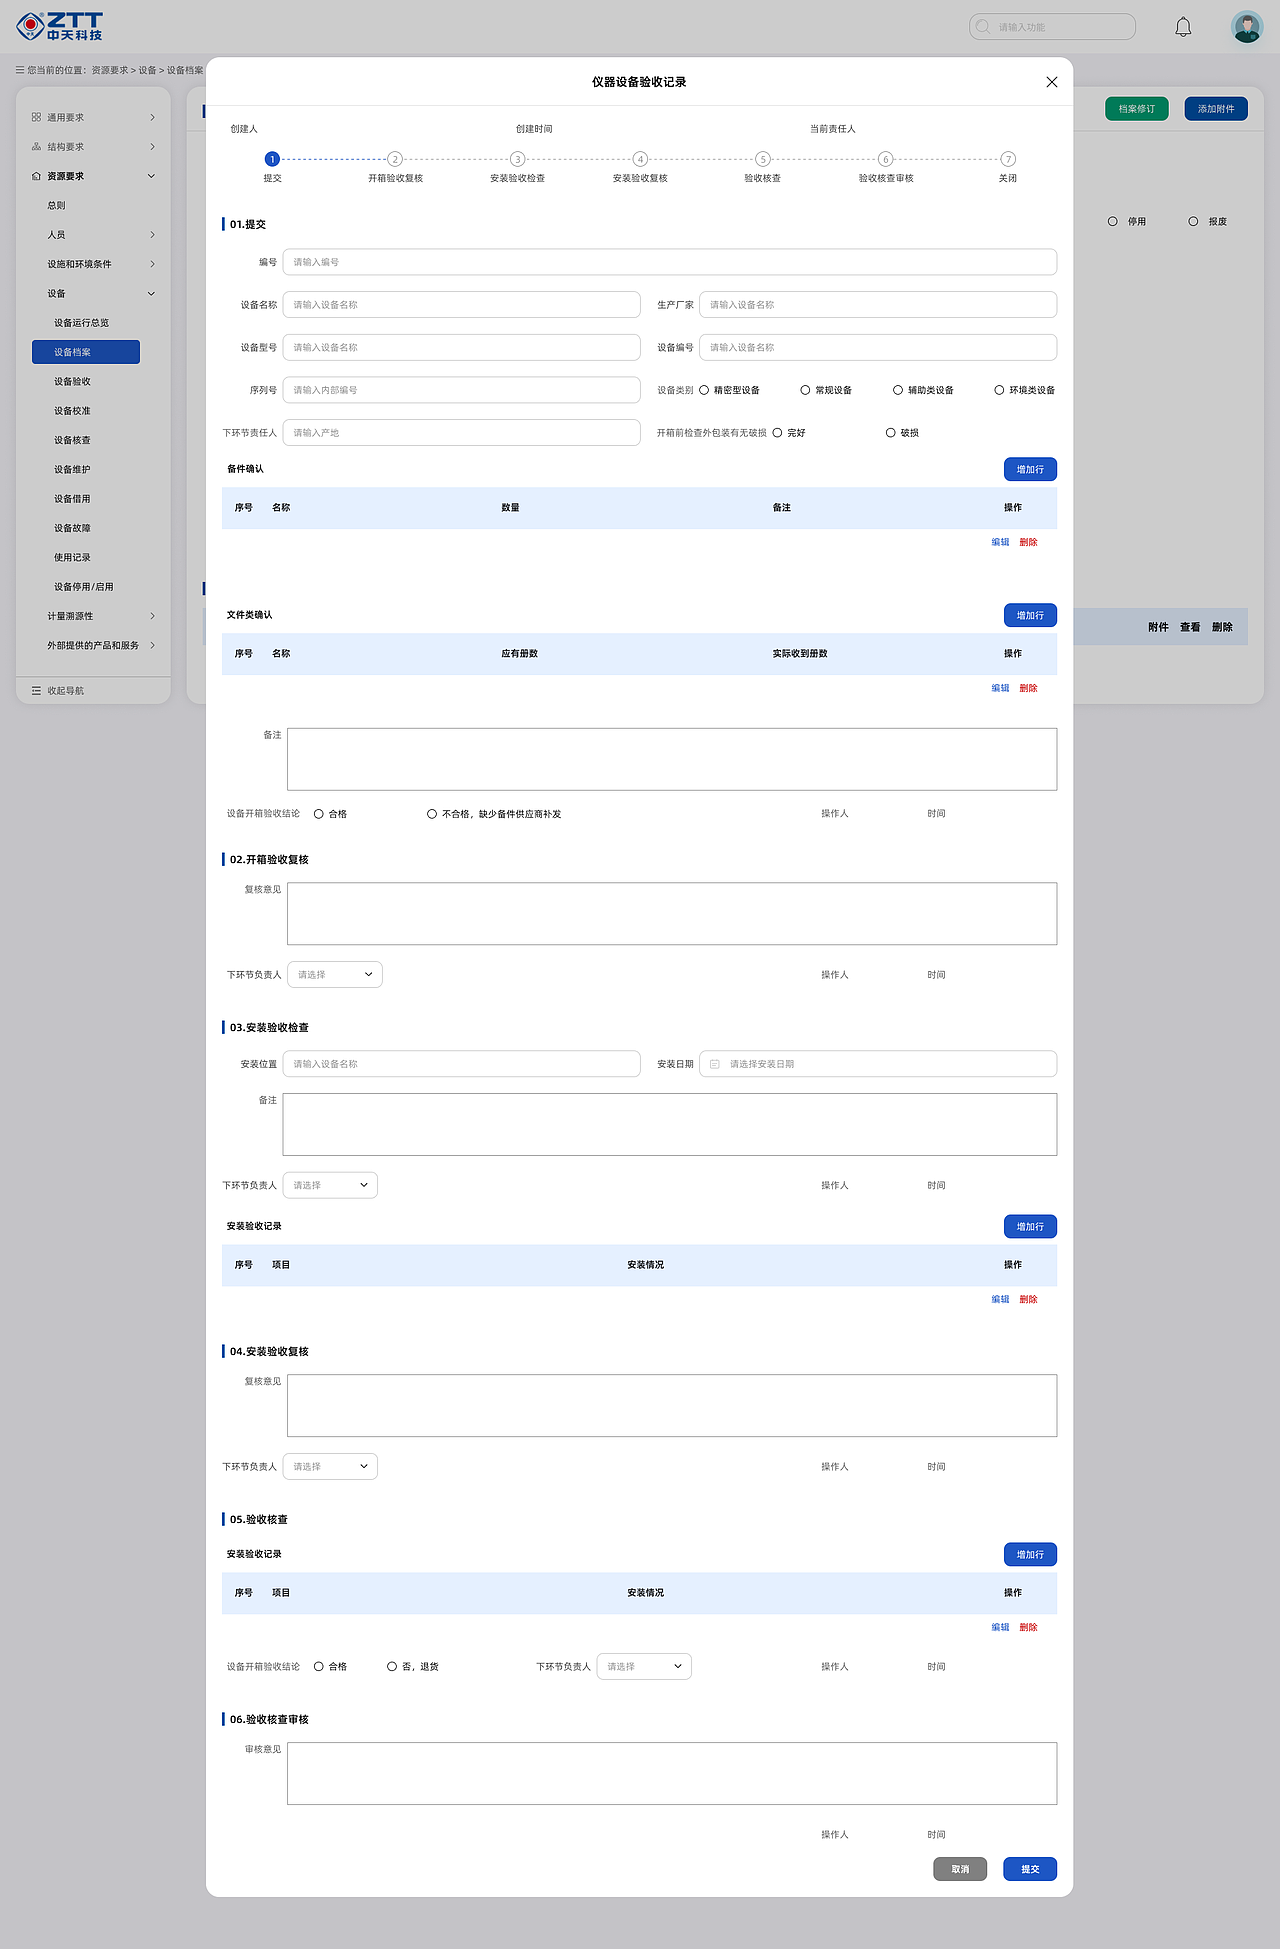This screenshot has width=1280, height=1949.
Task: Click the notification bell icon
Action: pyautogui.click(x=1183, y=27)
